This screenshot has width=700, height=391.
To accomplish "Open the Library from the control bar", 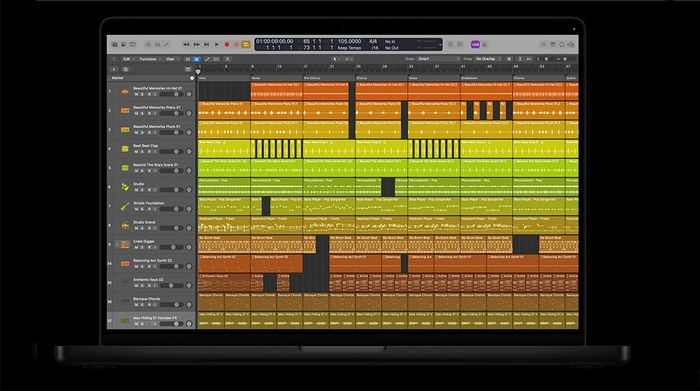I will pos(115,45).
